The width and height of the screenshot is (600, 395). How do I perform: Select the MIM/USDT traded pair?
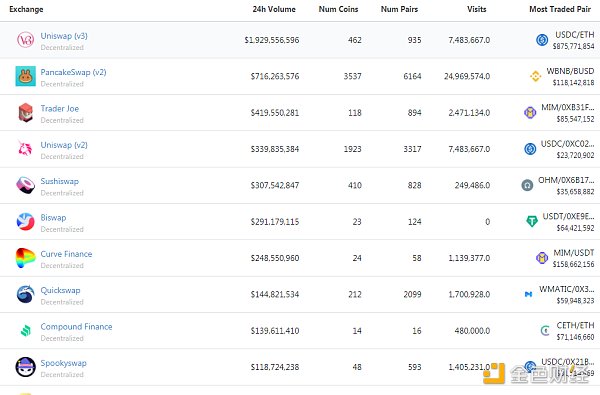coord(574,253)
